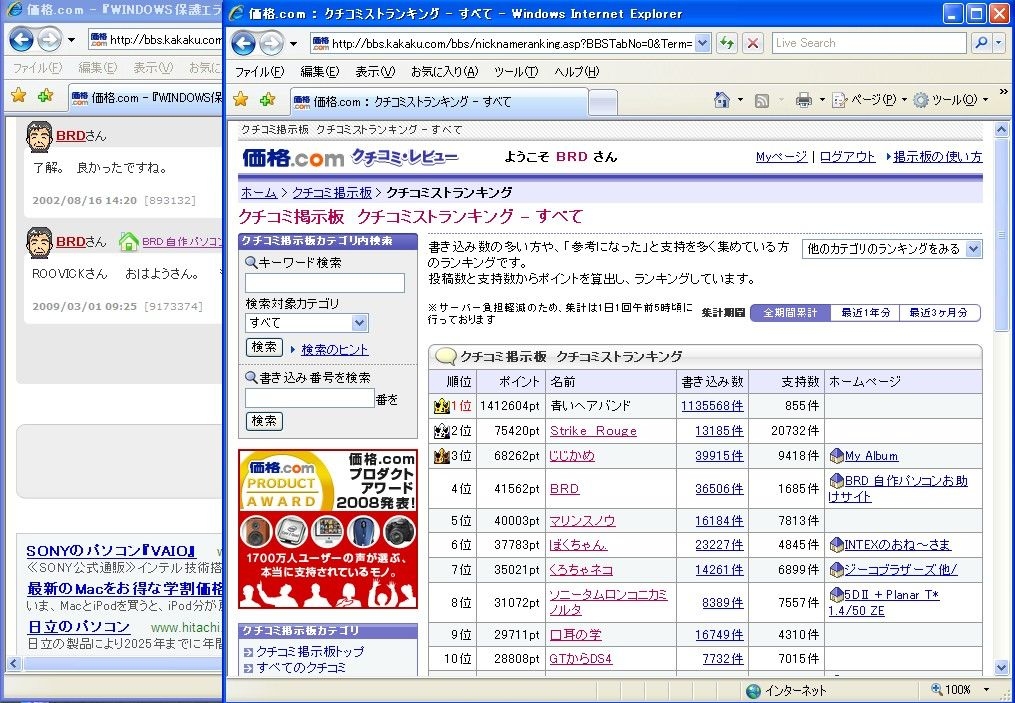This screenshot has height=703, width=1015.
Task: Click the browser Back arrow button
Action: point(243,44)
